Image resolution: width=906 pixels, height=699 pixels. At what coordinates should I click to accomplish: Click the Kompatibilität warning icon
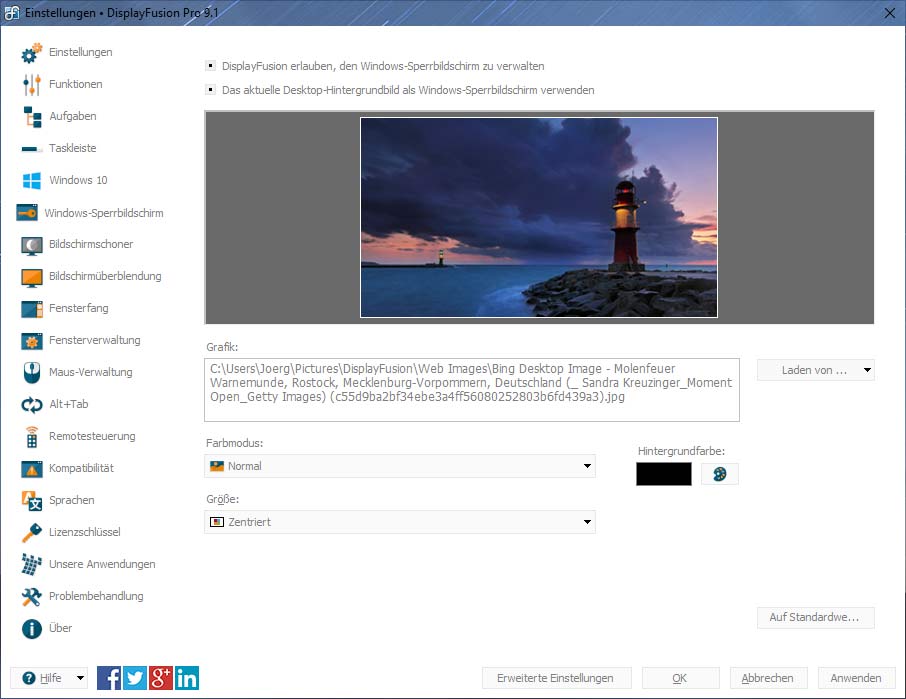32,469
